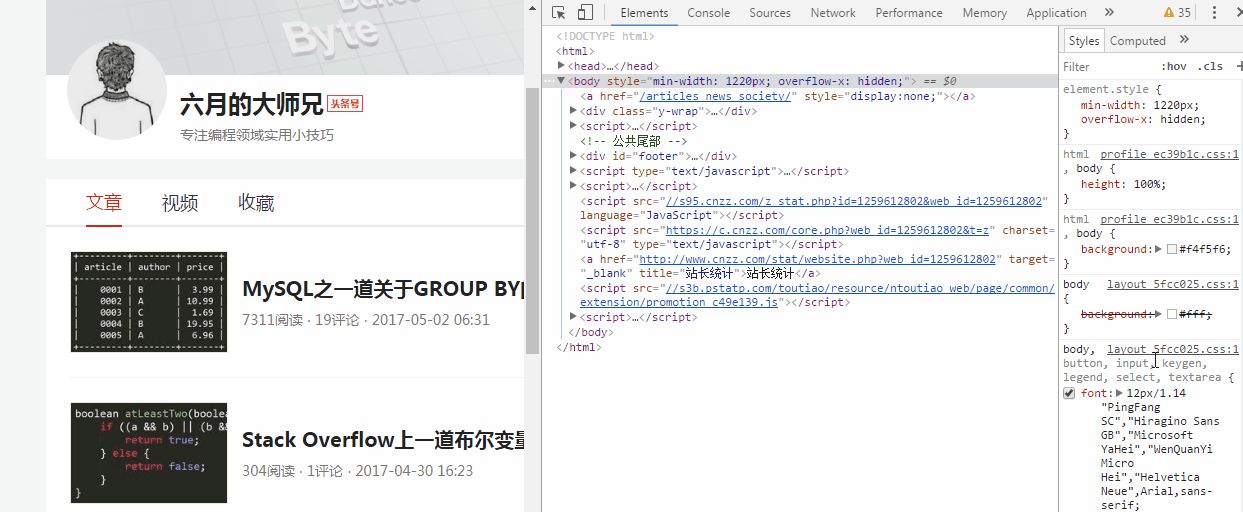This screenshot has width=1243, height=512.
Task: Click the author name 六月的大师兄
Action: pos(252,104)
